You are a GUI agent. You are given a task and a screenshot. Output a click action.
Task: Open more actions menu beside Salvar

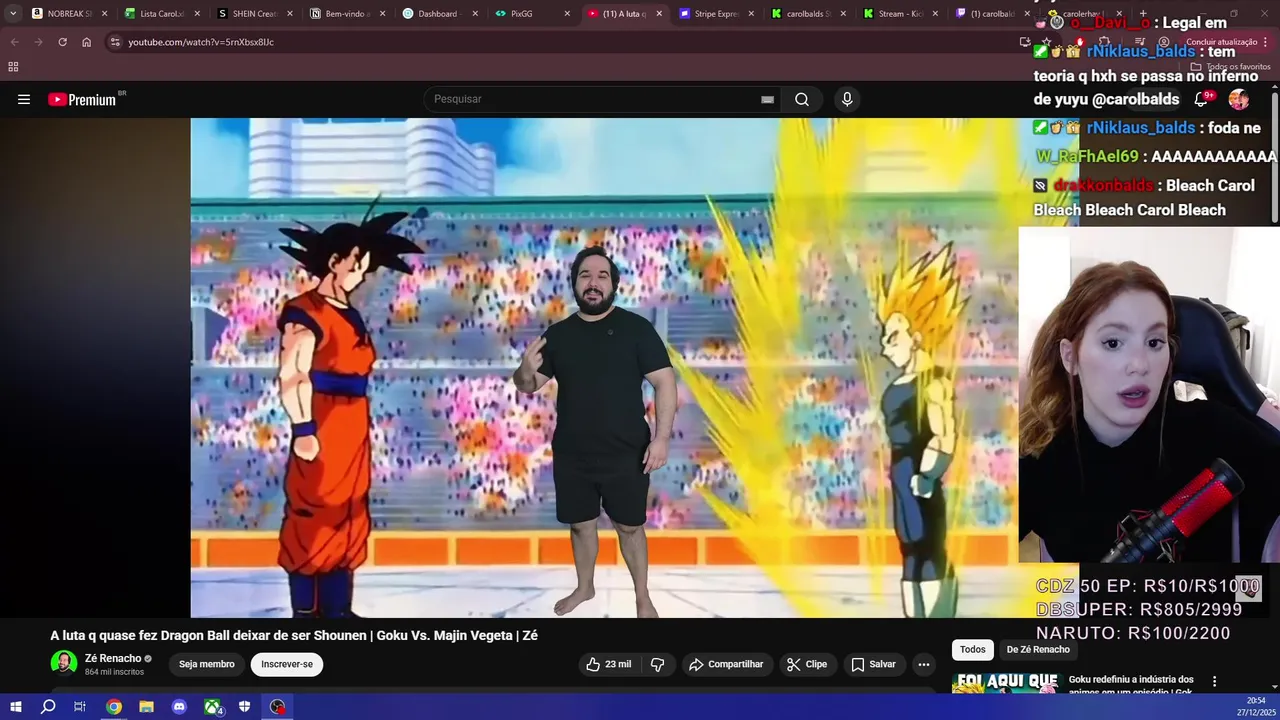[x=924, y=664]
